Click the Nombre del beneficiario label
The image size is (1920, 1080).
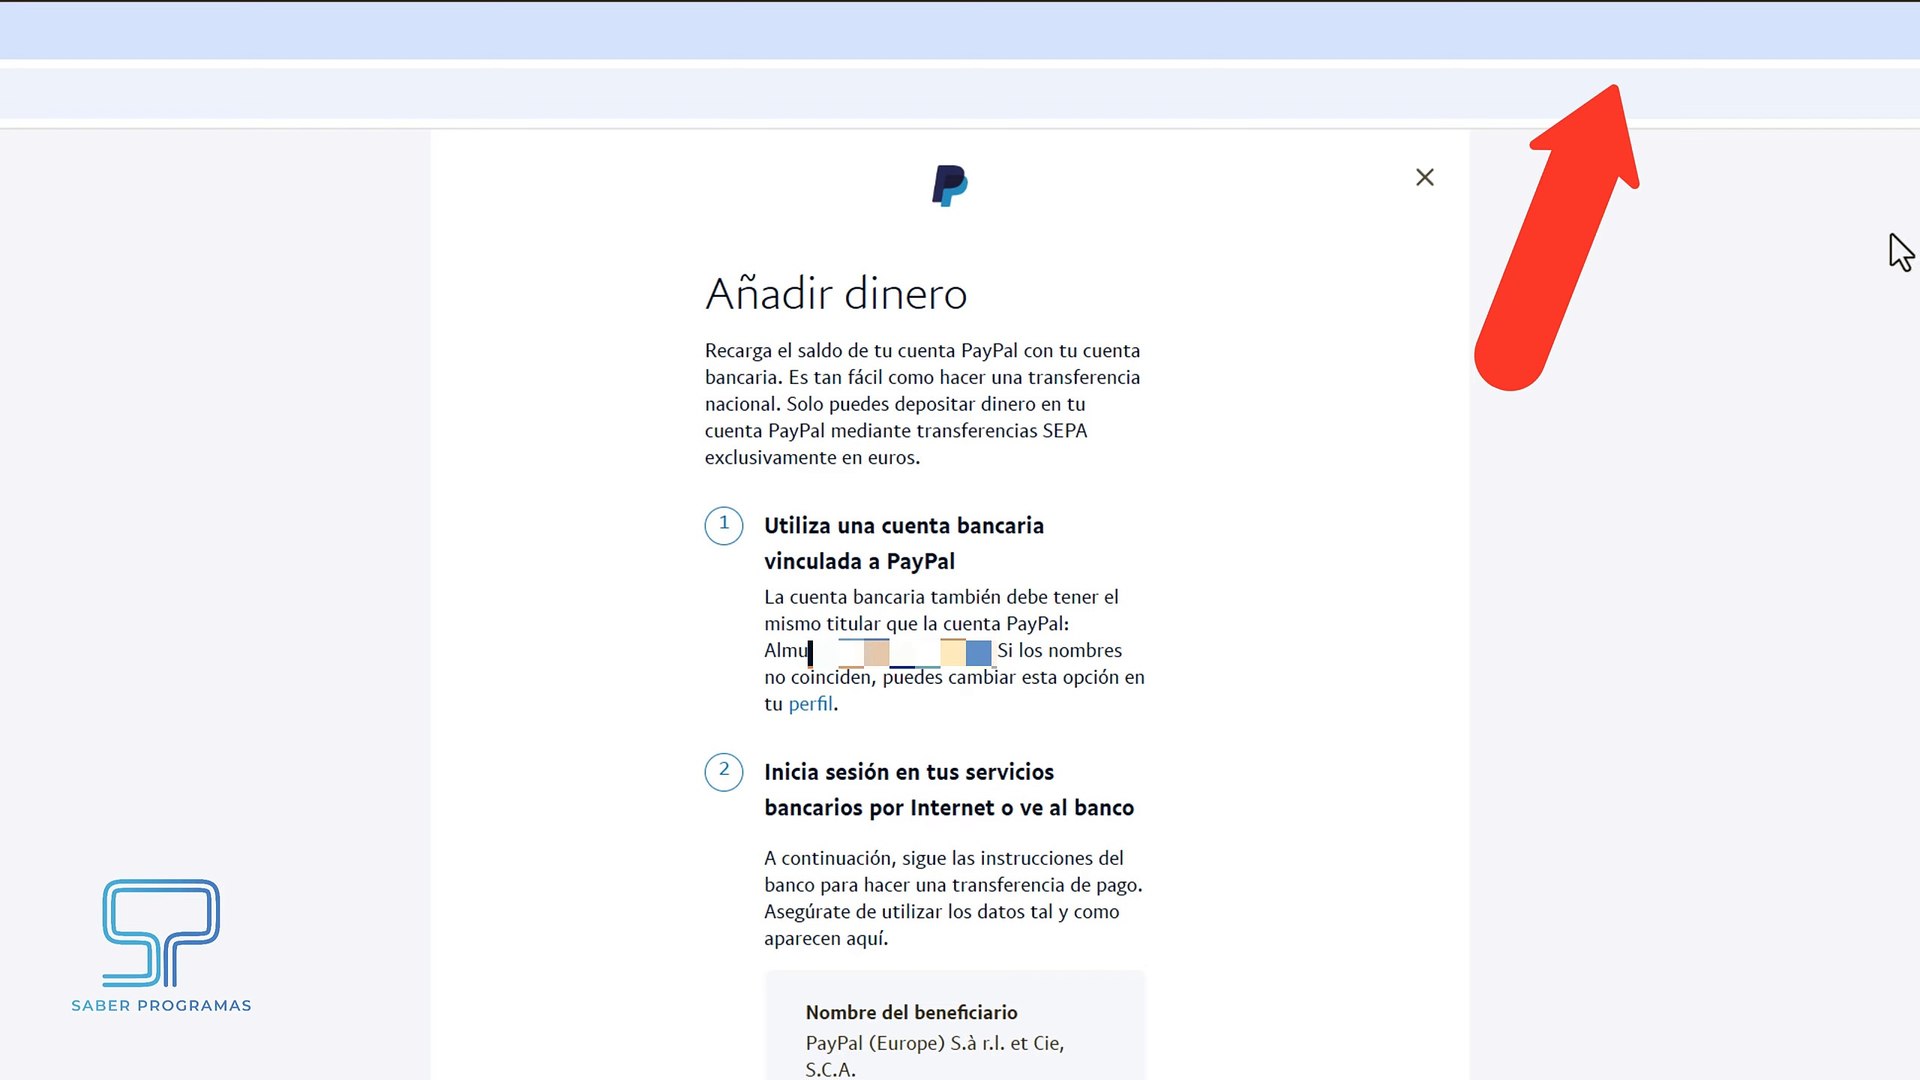click(x=911, y=1012)
